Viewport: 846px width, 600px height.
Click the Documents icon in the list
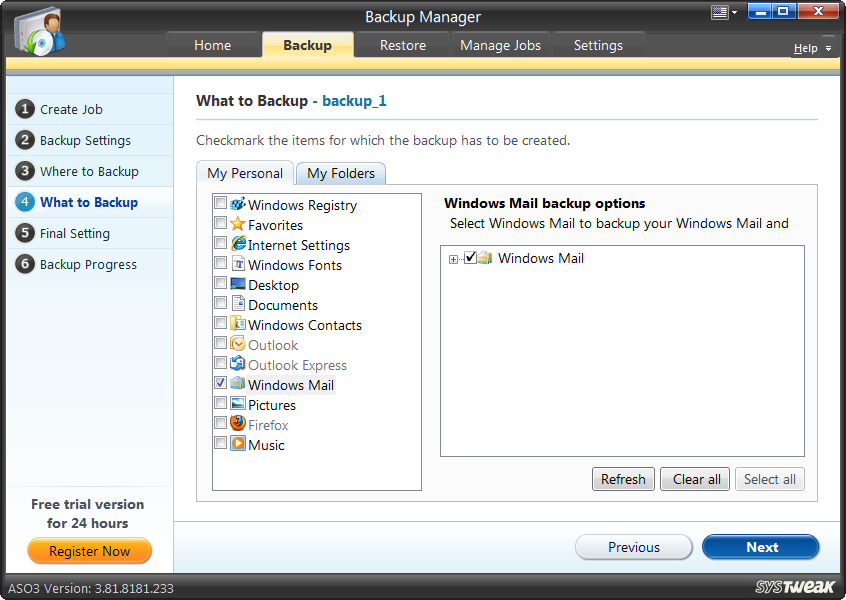pyautogui.click(x=237, y=305)
